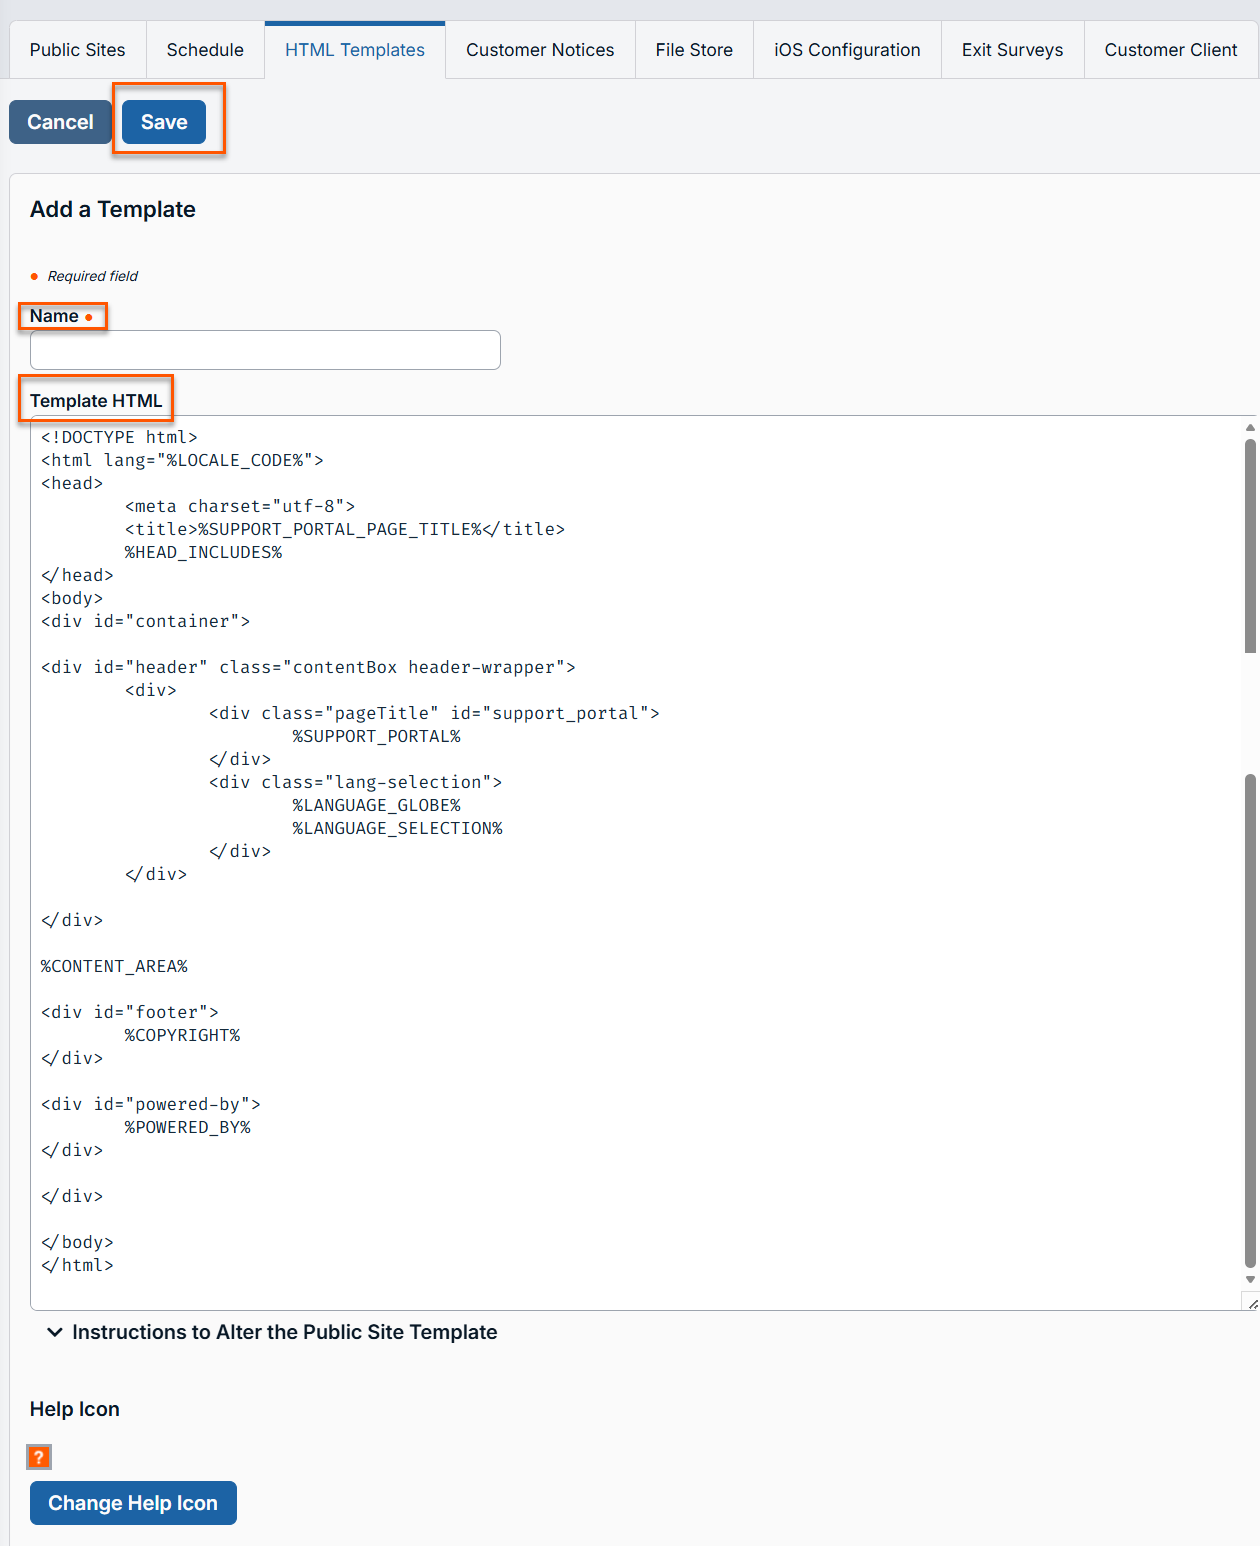This screenshot has width=1260, height=1546.
Task: Click the %CONTENT_AREA% line in template
Action: tap(114, 966)
